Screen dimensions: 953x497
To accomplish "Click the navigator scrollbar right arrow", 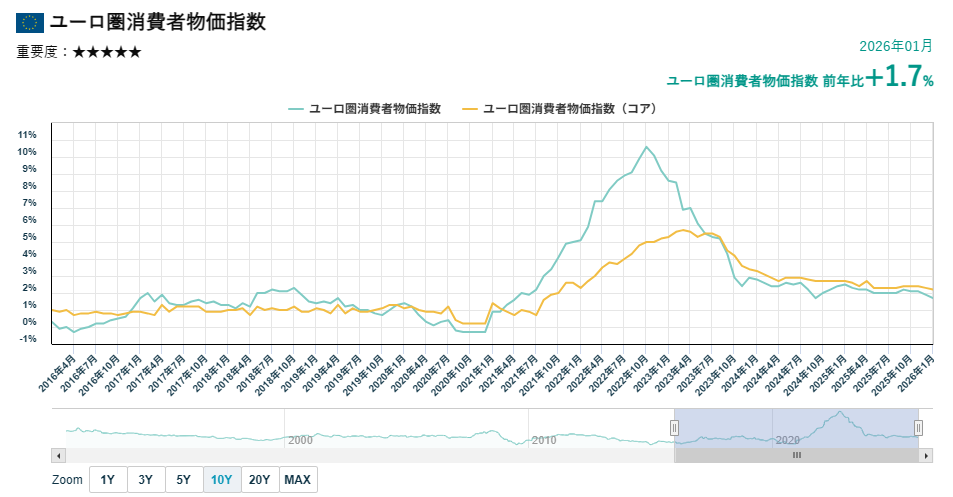I will pos(926,455).
